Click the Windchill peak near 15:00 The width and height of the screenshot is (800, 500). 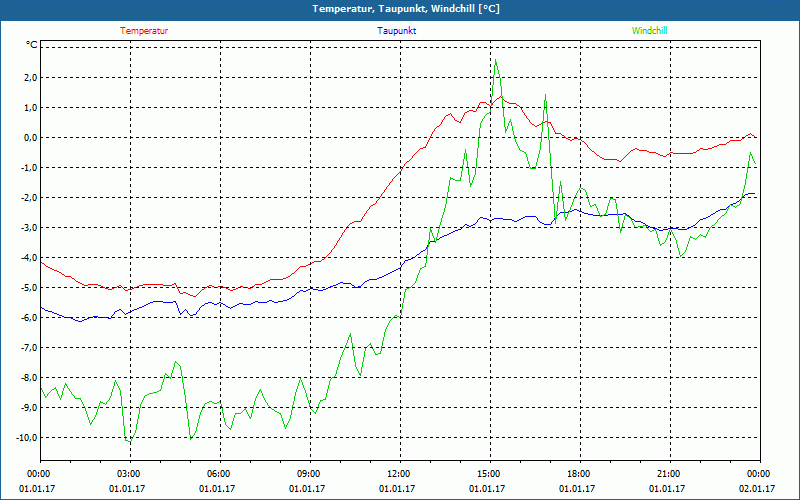(496, 60)
